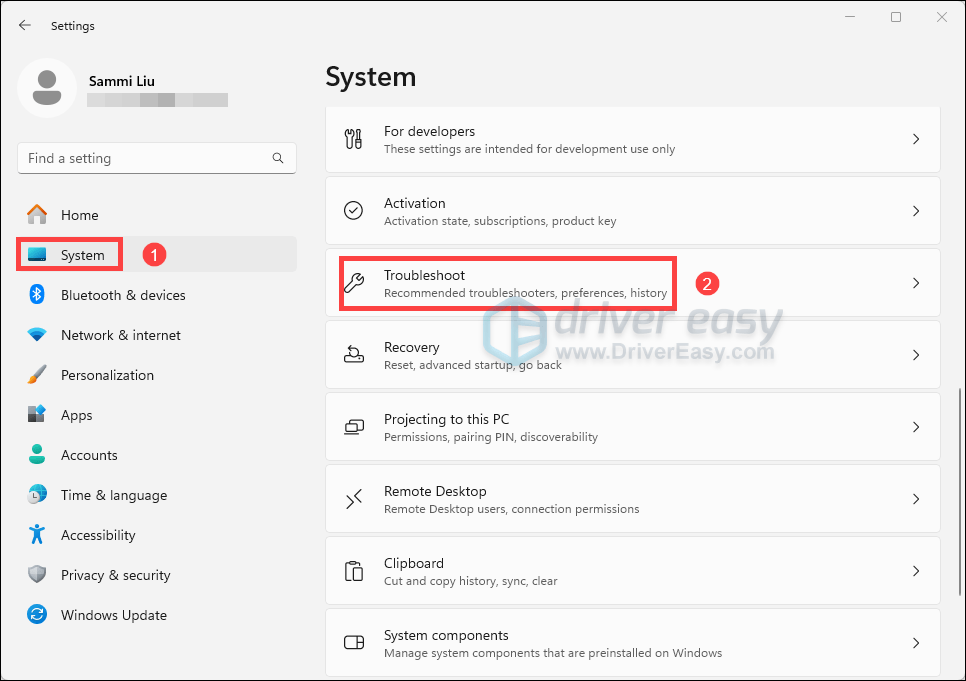
Task: Focus the Find a setting search box
Action: [145, 158]
